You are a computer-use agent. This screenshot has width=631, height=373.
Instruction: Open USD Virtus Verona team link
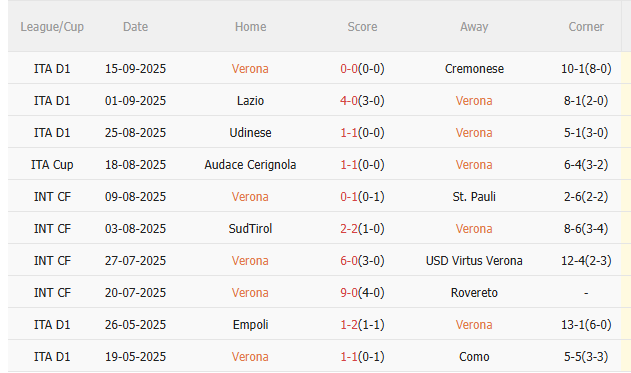474,261
